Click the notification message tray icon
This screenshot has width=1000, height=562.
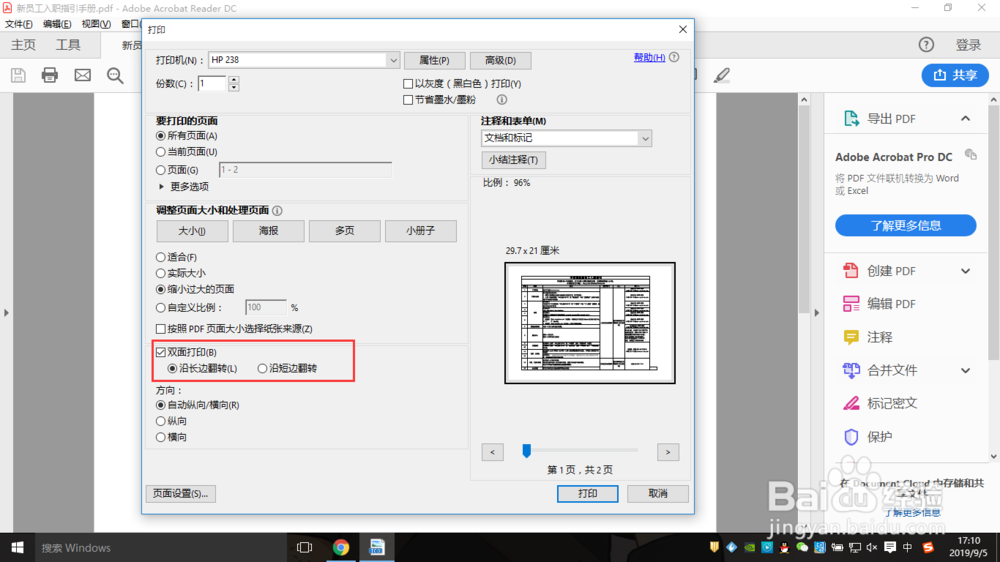coord(890,547)
